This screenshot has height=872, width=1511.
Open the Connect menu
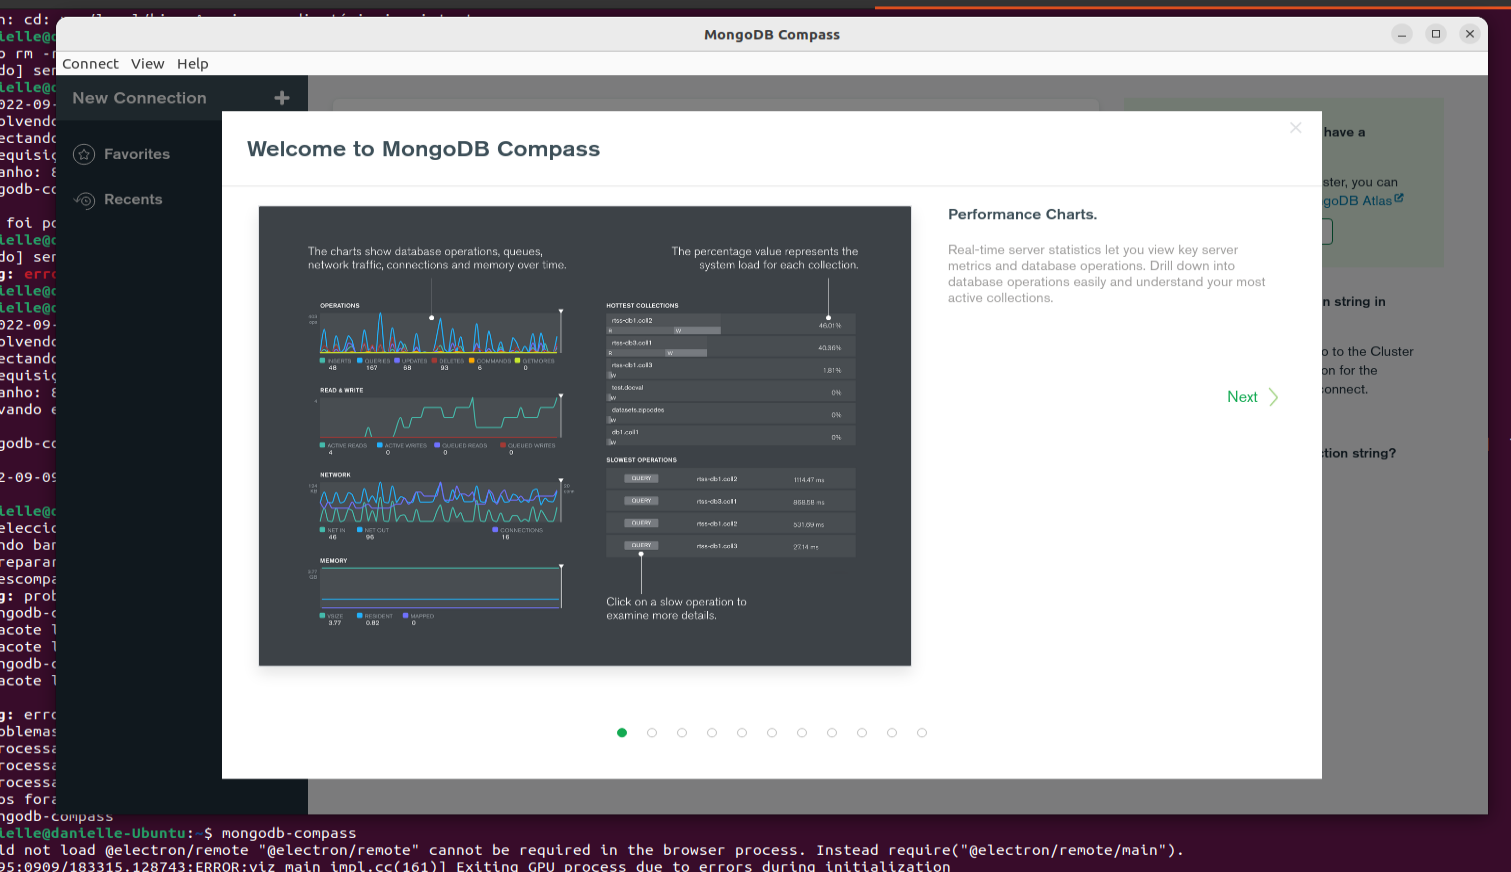90,64
